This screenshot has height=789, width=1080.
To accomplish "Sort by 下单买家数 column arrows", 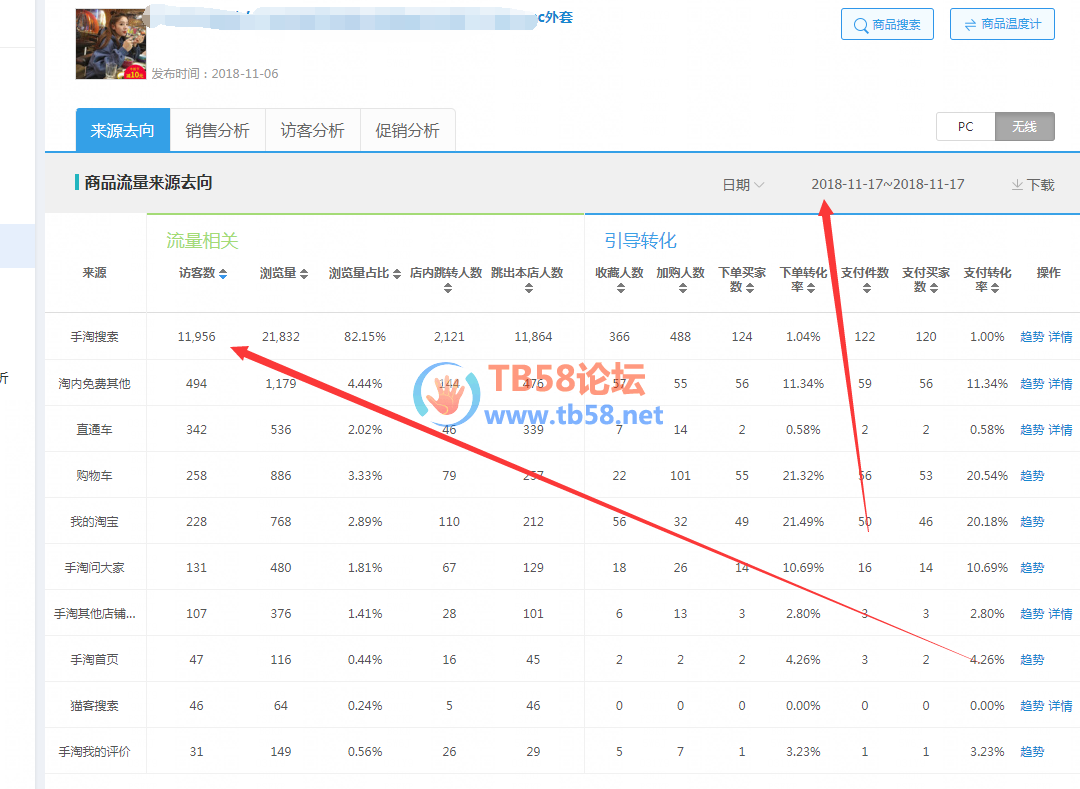I will click(749, 288).
